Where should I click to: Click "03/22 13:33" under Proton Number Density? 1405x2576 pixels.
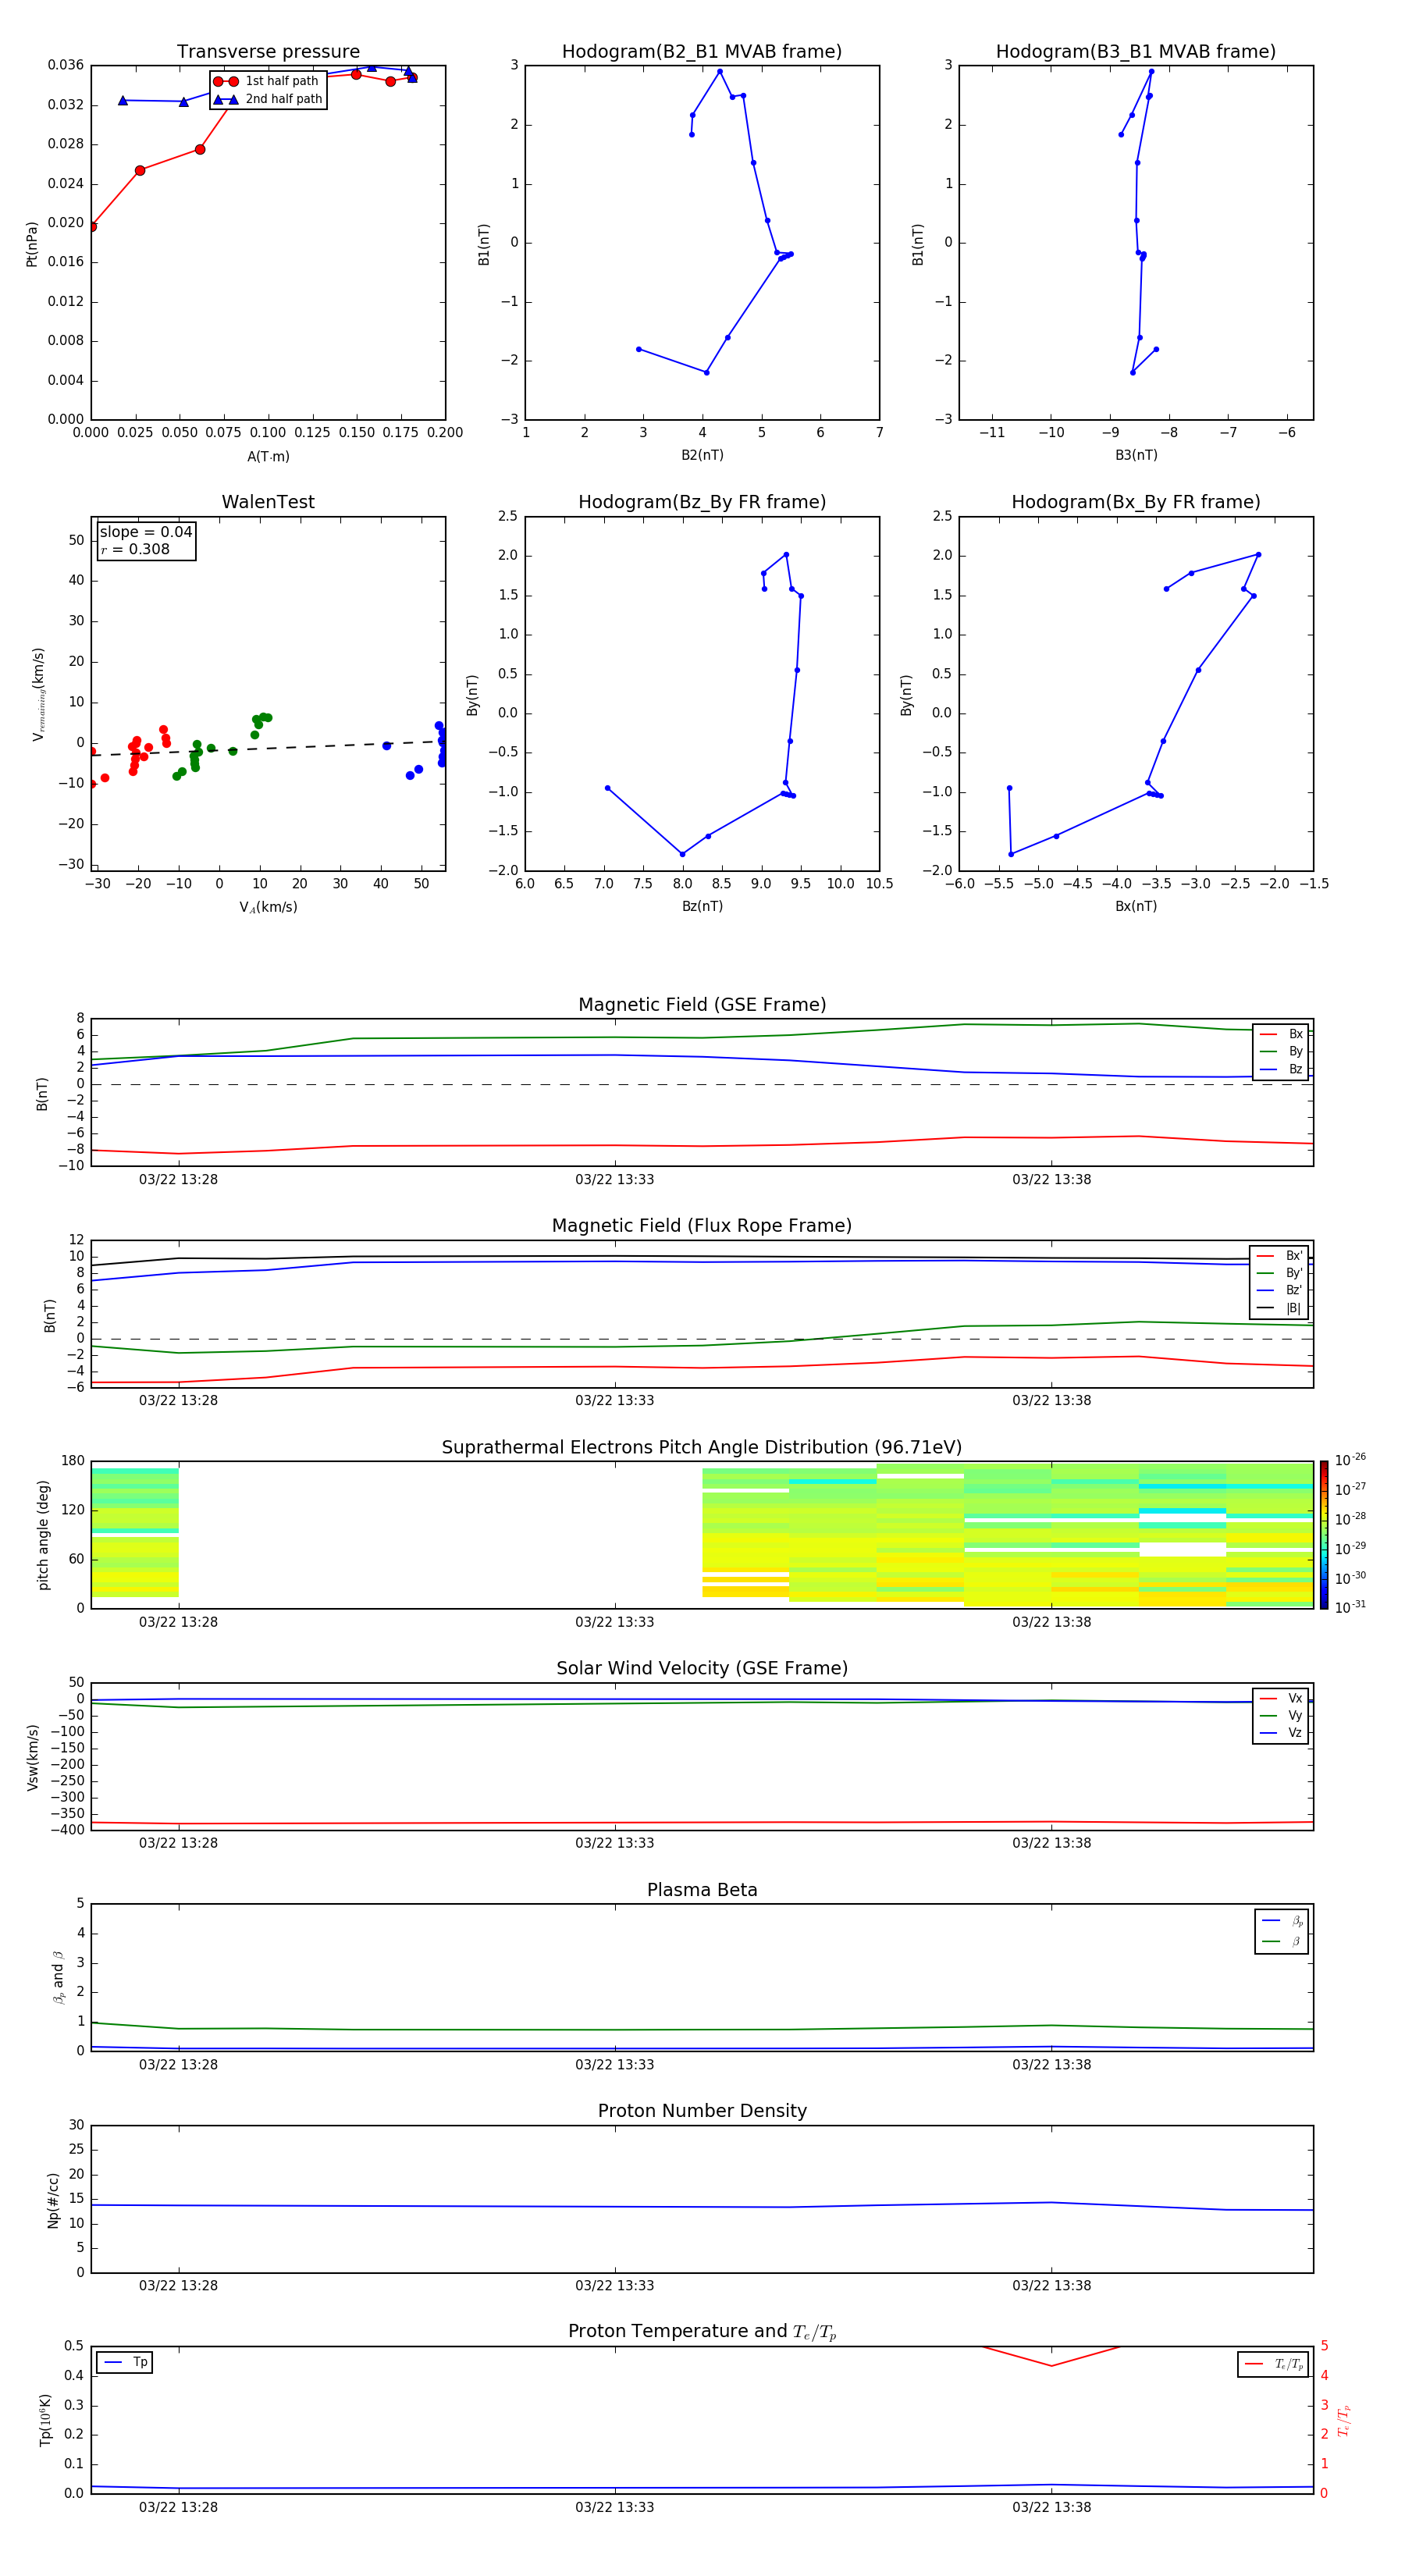(x=614, y=2286)
